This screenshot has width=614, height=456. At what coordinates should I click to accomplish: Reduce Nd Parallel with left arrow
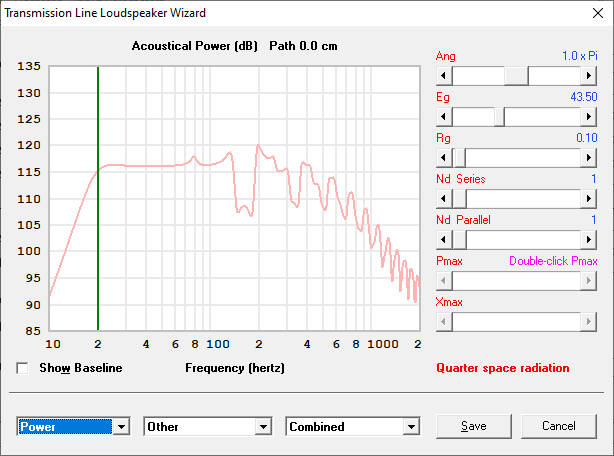(x=444, y=240)
